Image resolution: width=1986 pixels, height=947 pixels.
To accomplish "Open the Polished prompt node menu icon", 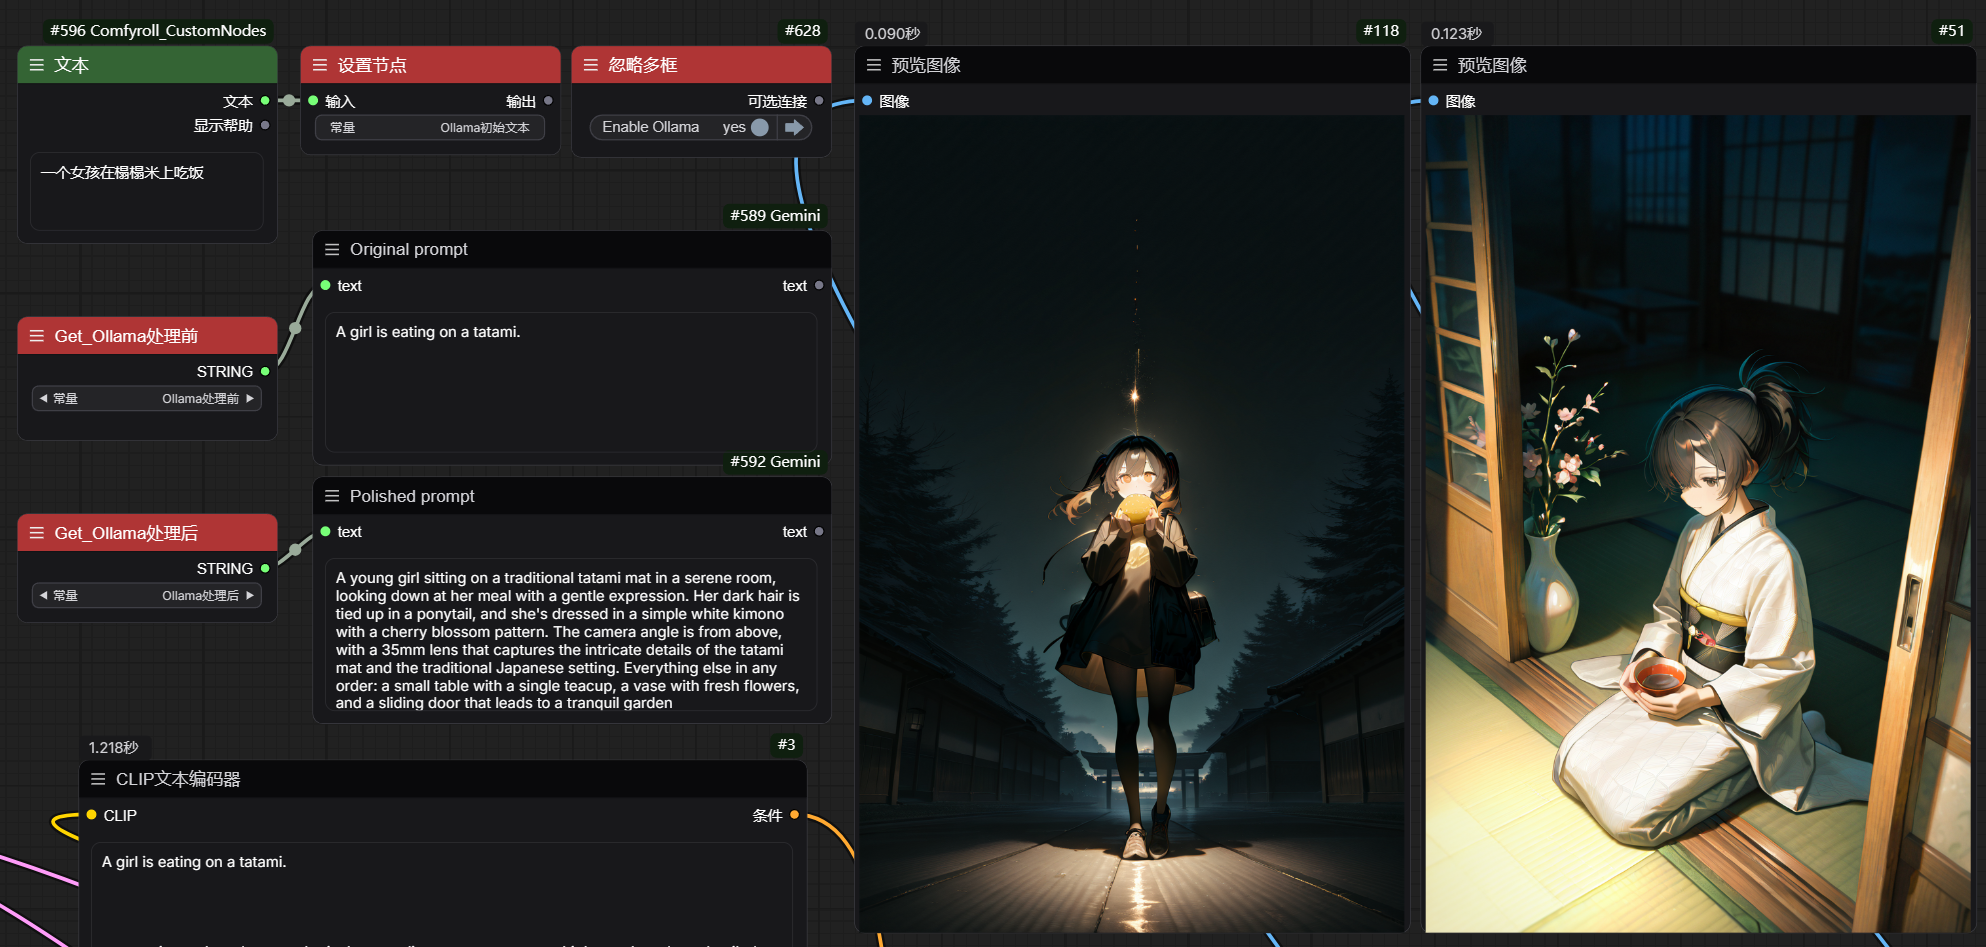I will point(332,496).
